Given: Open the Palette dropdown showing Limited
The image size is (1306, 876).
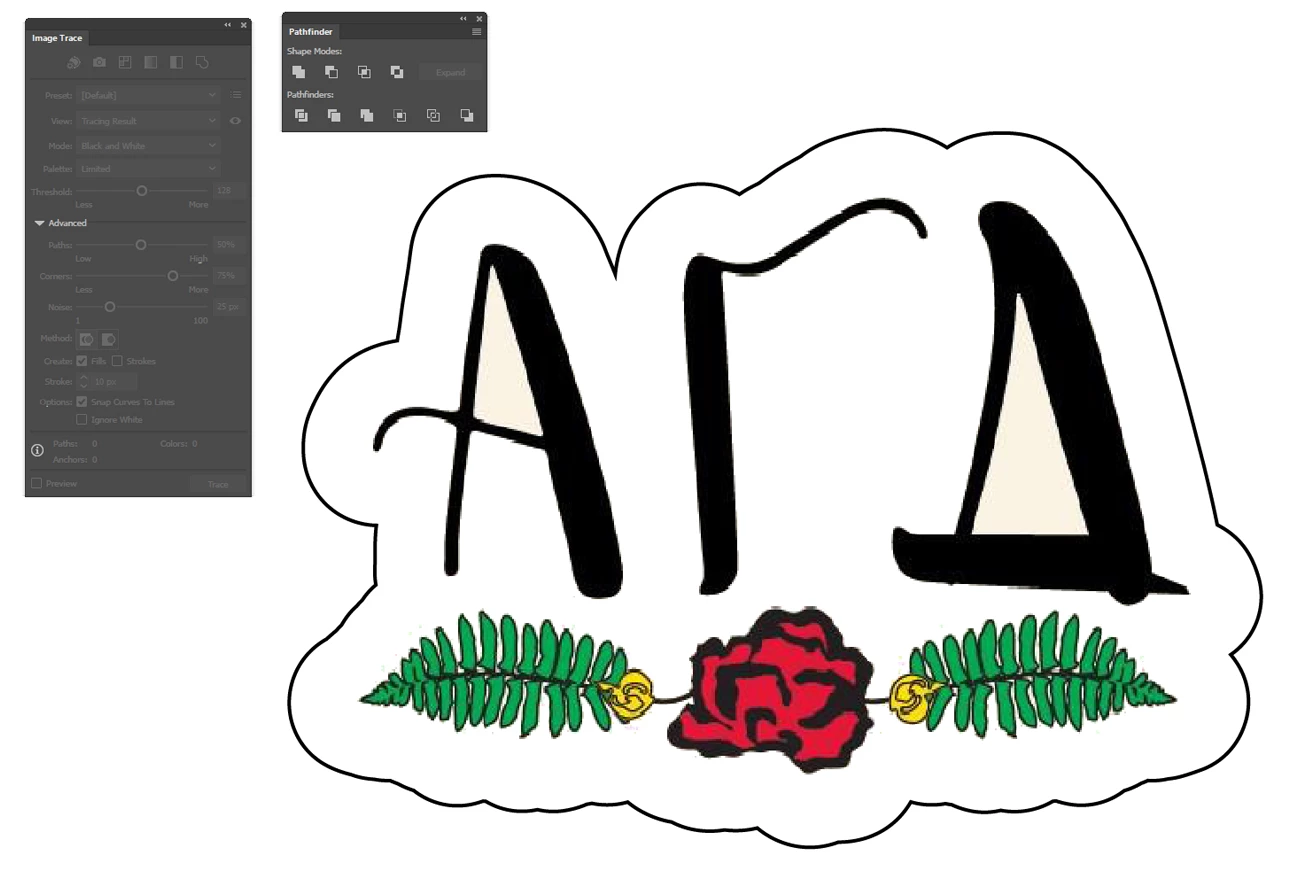Looking at the screenshot, I should [148, 169].
